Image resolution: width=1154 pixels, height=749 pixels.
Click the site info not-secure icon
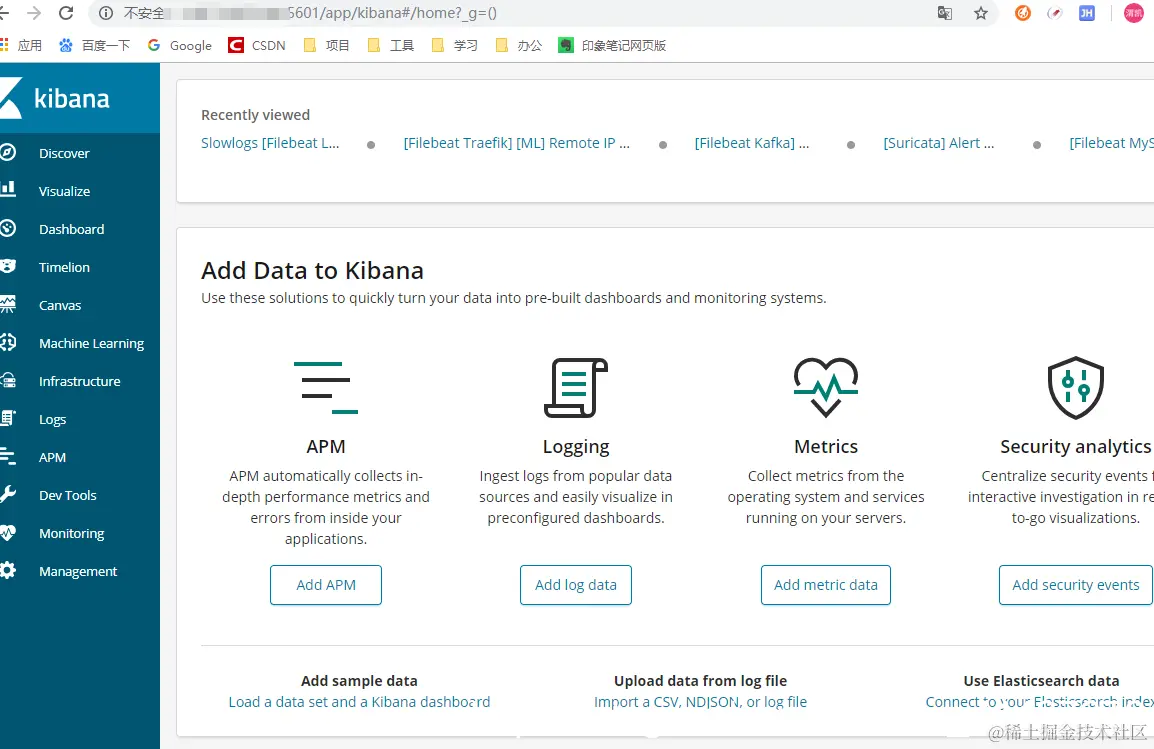coord(106,13)
